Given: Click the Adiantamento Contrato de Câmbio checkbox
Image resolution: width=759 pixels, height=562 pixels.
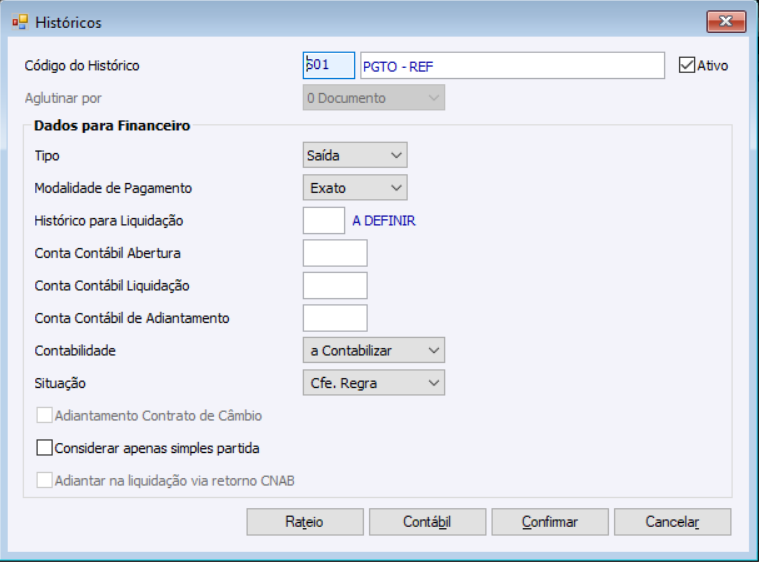Looking at the screenshot, I should coord(45,415).
